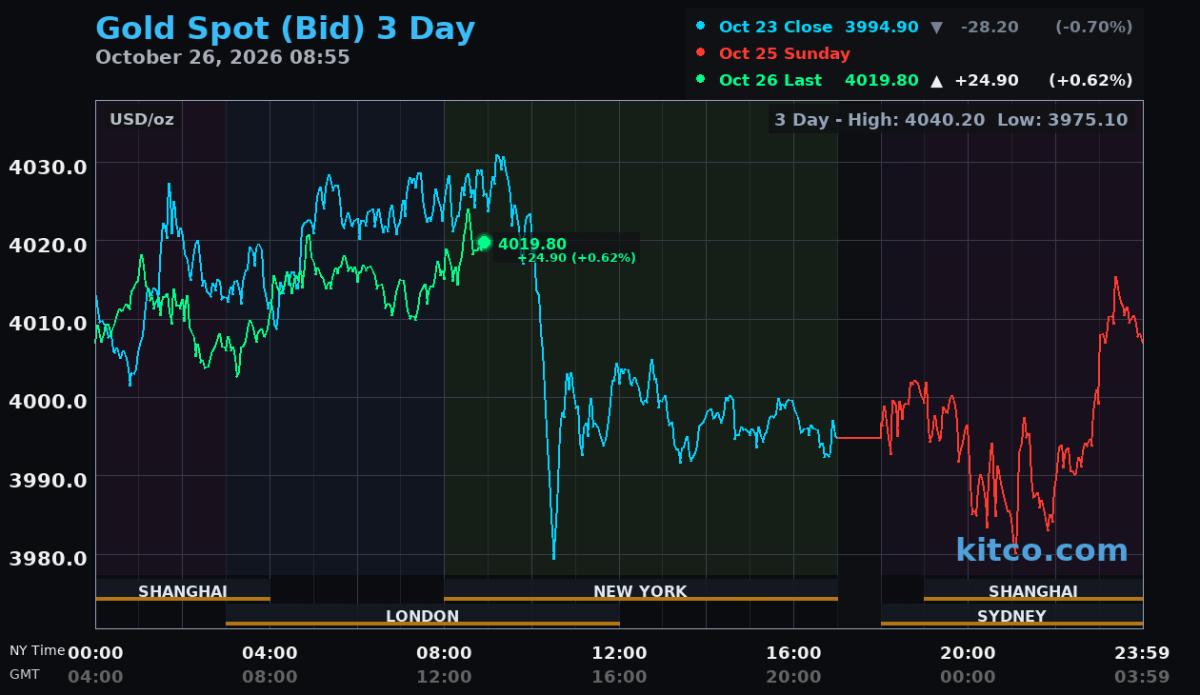Screen dimensions: 1200x695
Task: Click (+0.62%) in the Oct 26 legend row
Action: click(1090, 80)
